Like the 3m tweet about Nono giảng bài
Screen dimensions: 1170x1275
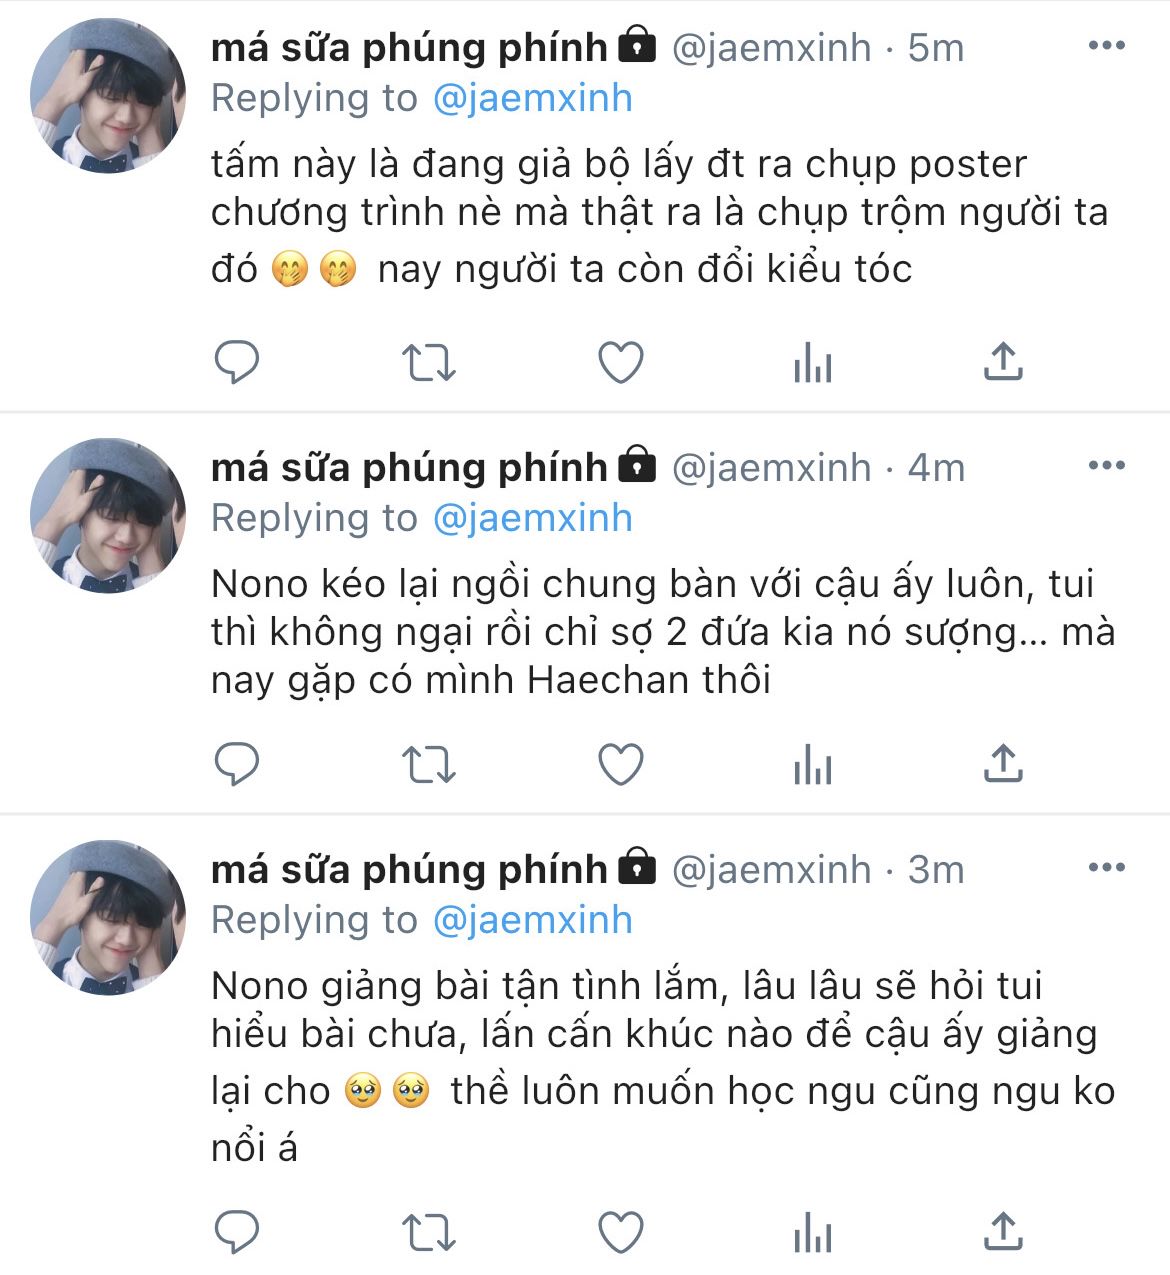pyautogui.click(x=620, y=1233)
